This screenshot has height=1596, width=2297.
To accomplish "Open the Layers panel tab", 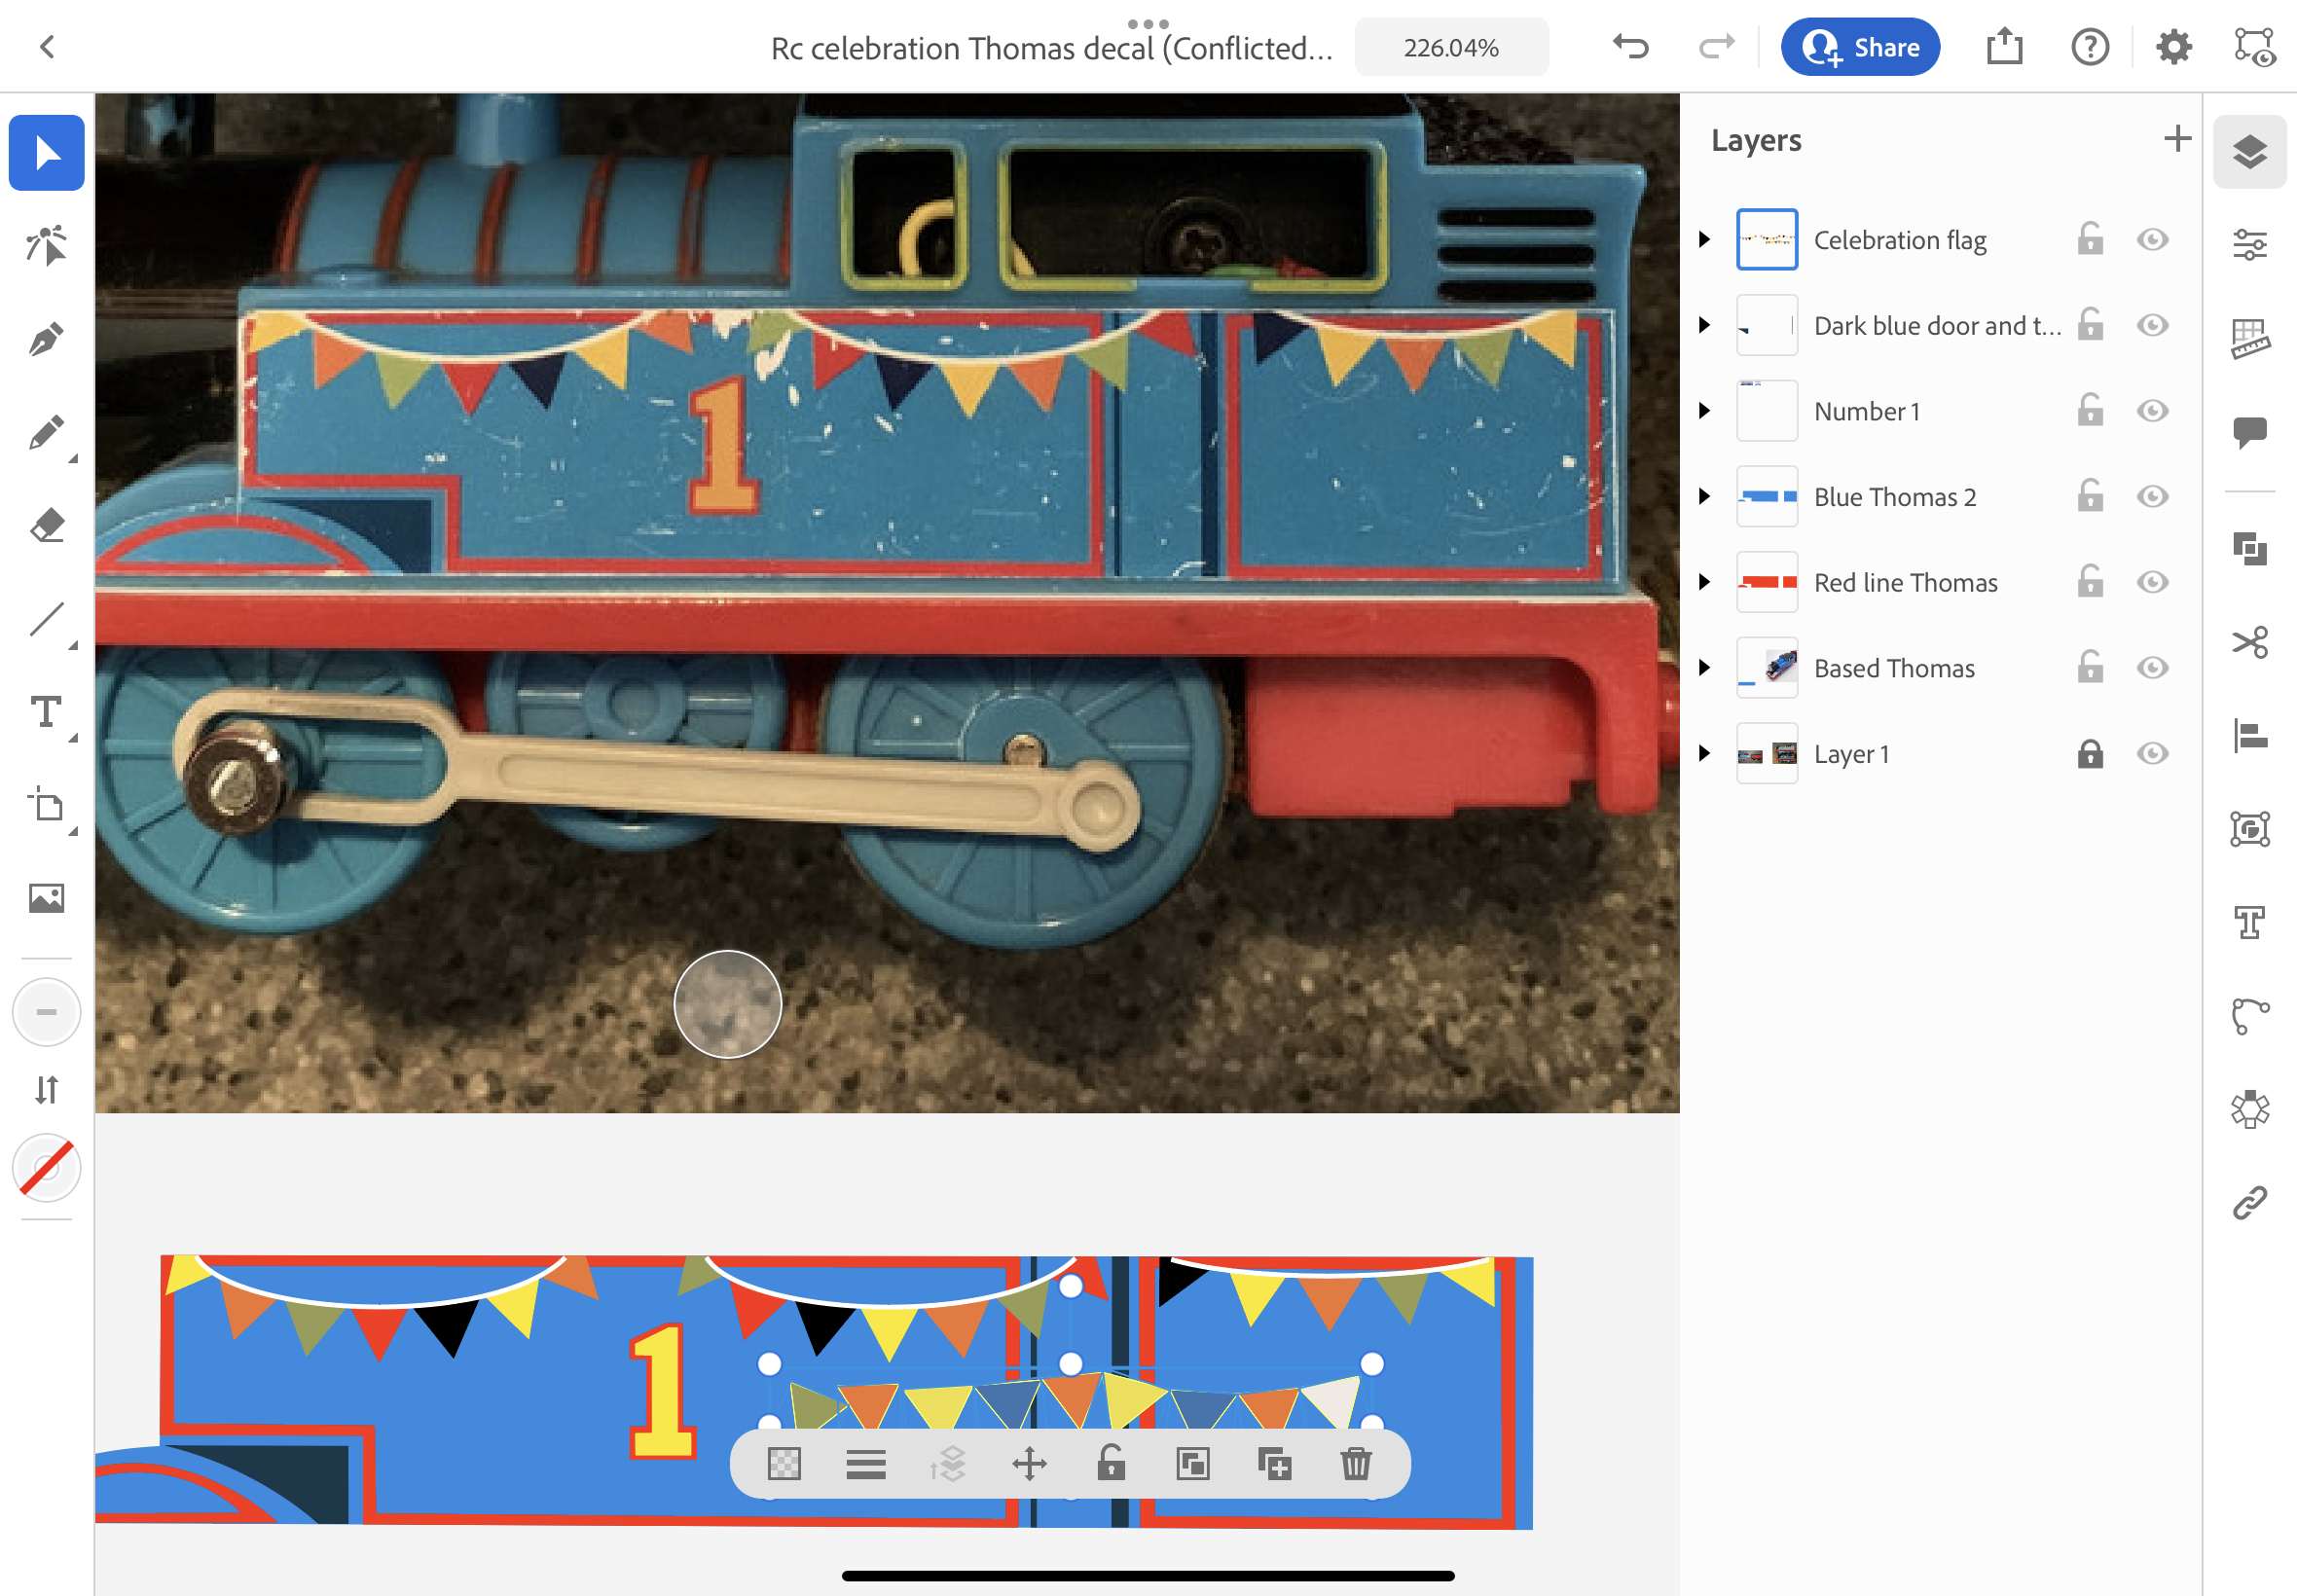I will pos(2249,152).
